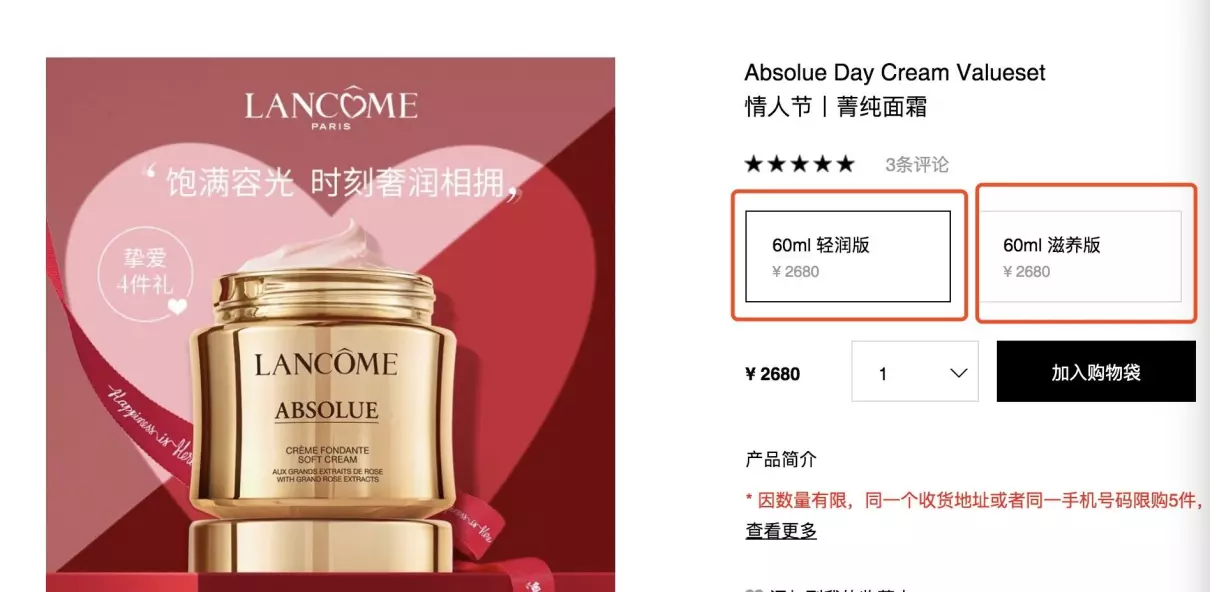Click the Absolue Day Cream Valueset title
The width and height of the screenshot is (1210, 592).
(x=895, y=73)
